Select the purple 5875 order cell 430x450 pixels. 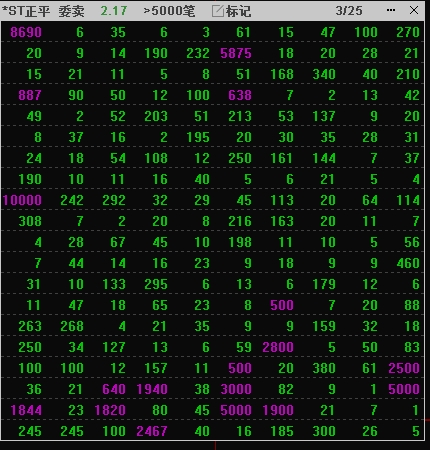pyautogui.click(x=236, y=53)
